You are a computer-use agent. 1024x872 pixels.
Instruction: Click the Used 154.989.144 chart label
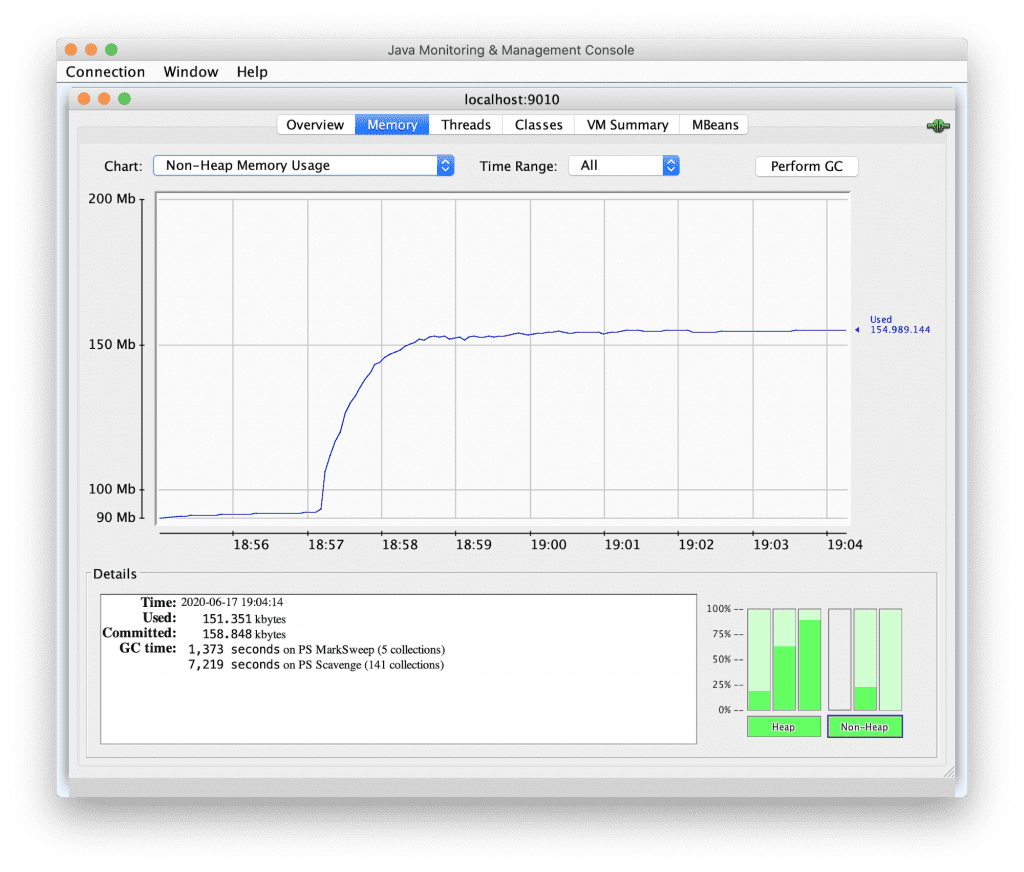pyautogui.click(x=899, y=325)
